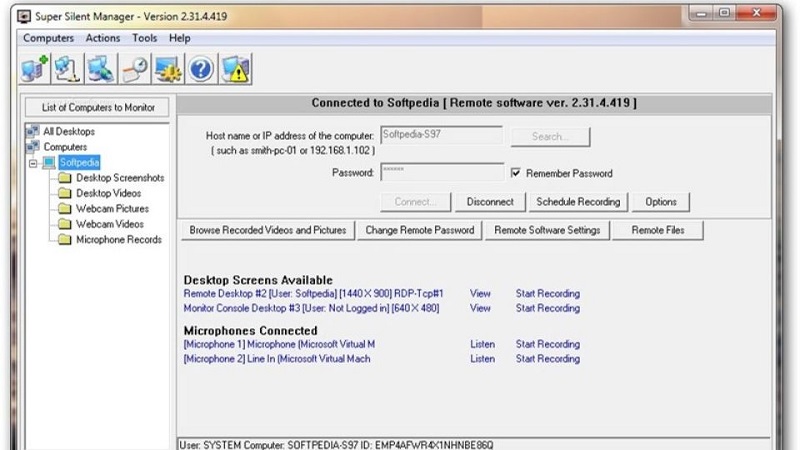Toggle the Remember Password checkbox
Viewport: 800px width, 450px height.
pyautogui.click(x=516, y=173)
